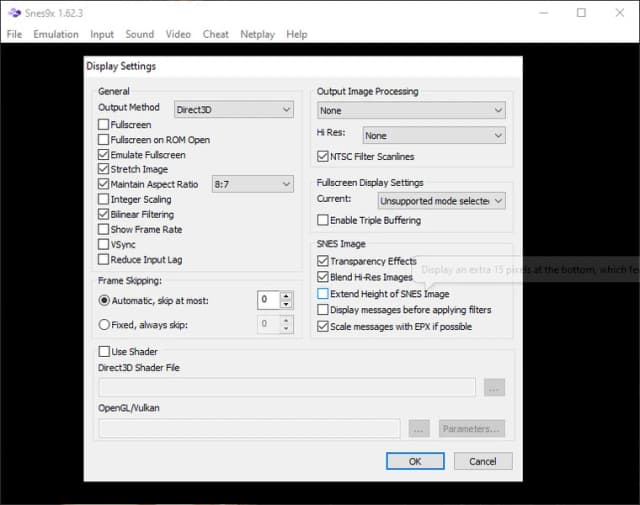
Task: Browse for OpenGL/Vulkan shader file
Action: coord(419,429)
